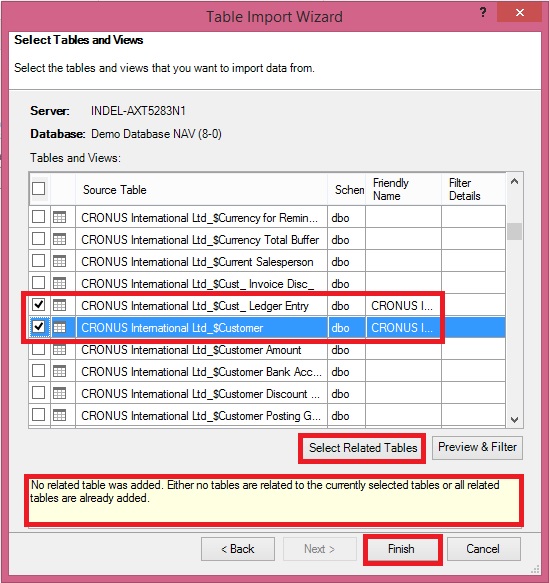Tick checkbox for Customer Bank Acc... row
The height and width of the screenshot is (583, 549).
(x=39, y=371)
